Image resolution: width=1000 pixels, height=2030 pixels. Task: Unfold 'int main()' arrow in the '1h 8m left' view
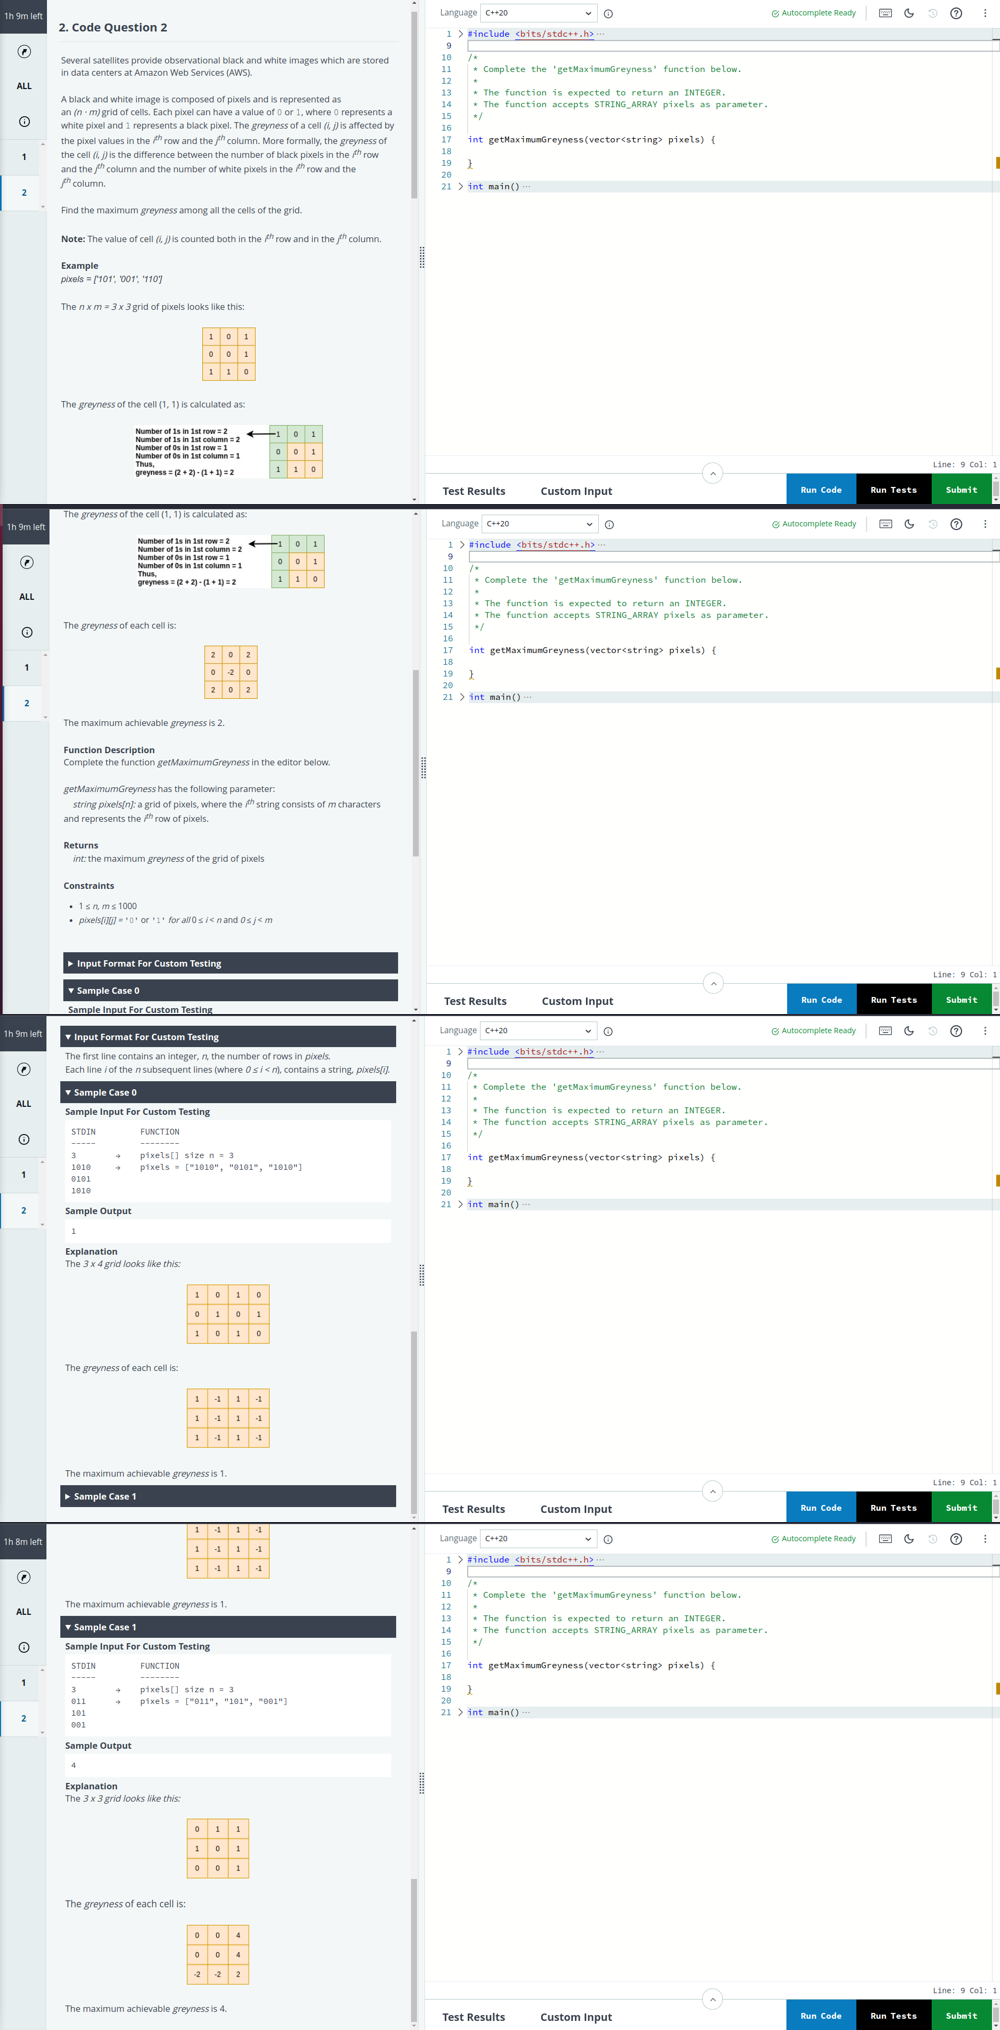(x=460, y=1712)
